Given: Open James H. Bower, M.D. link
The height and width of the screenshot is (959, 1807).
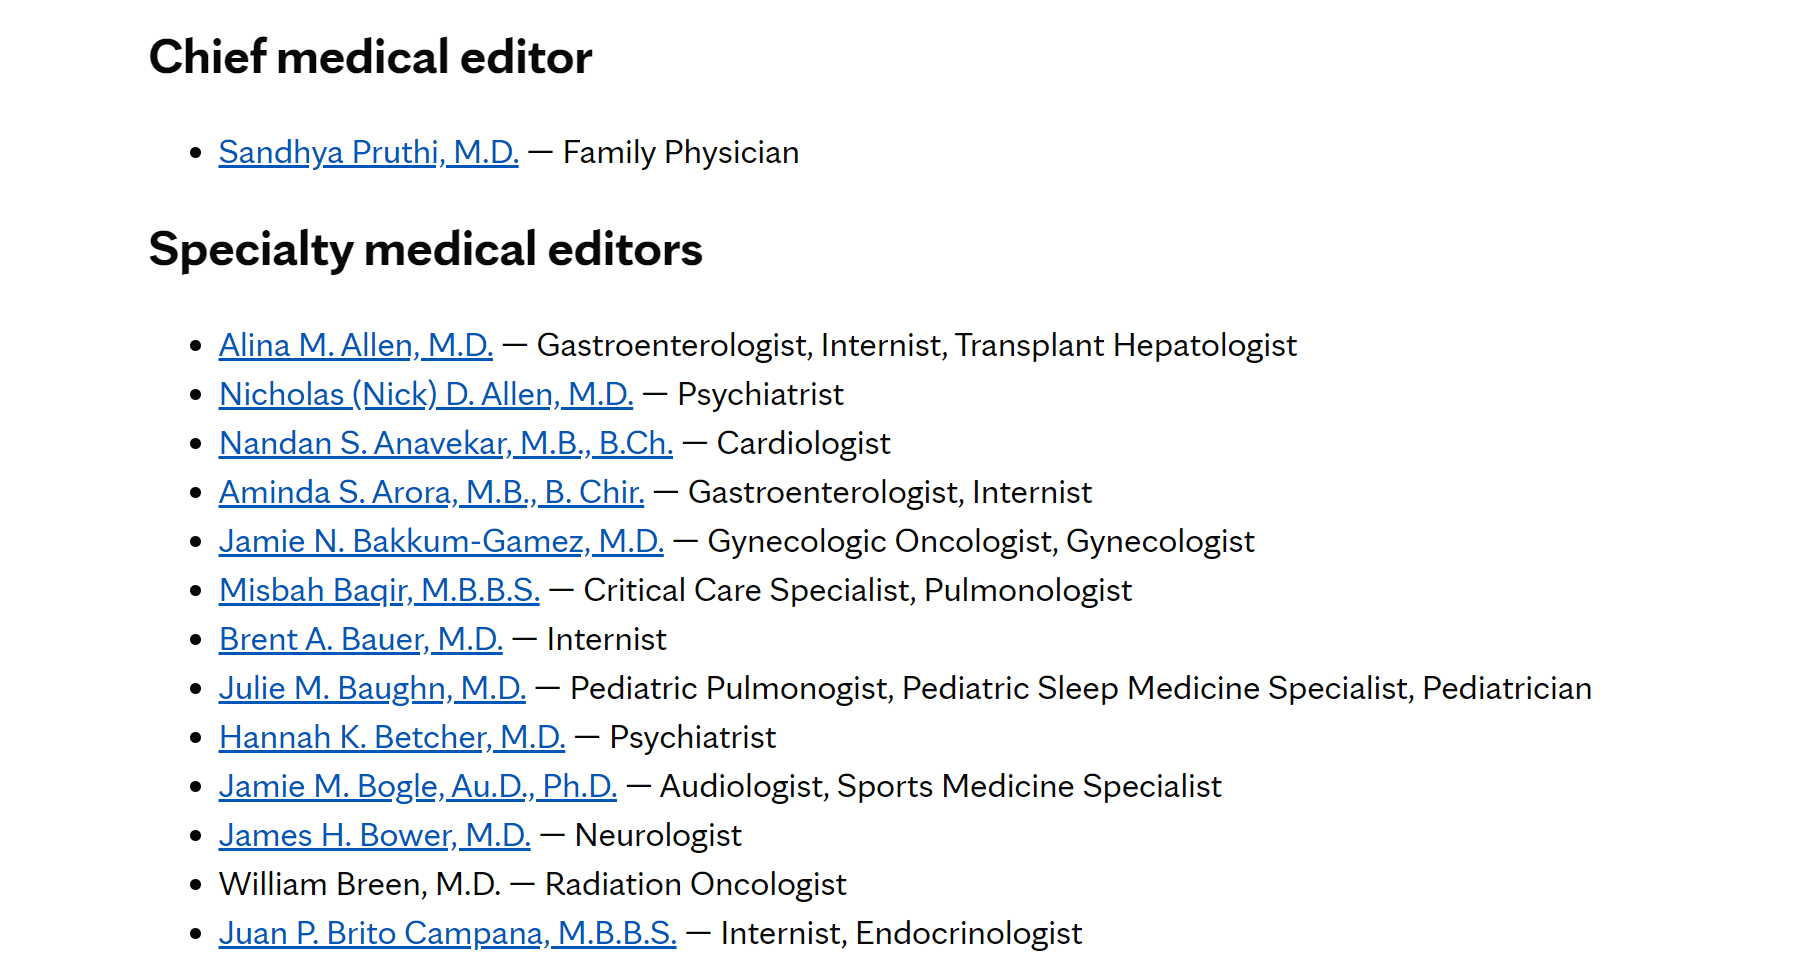Looking at the screenshot, I should point(374,836).
